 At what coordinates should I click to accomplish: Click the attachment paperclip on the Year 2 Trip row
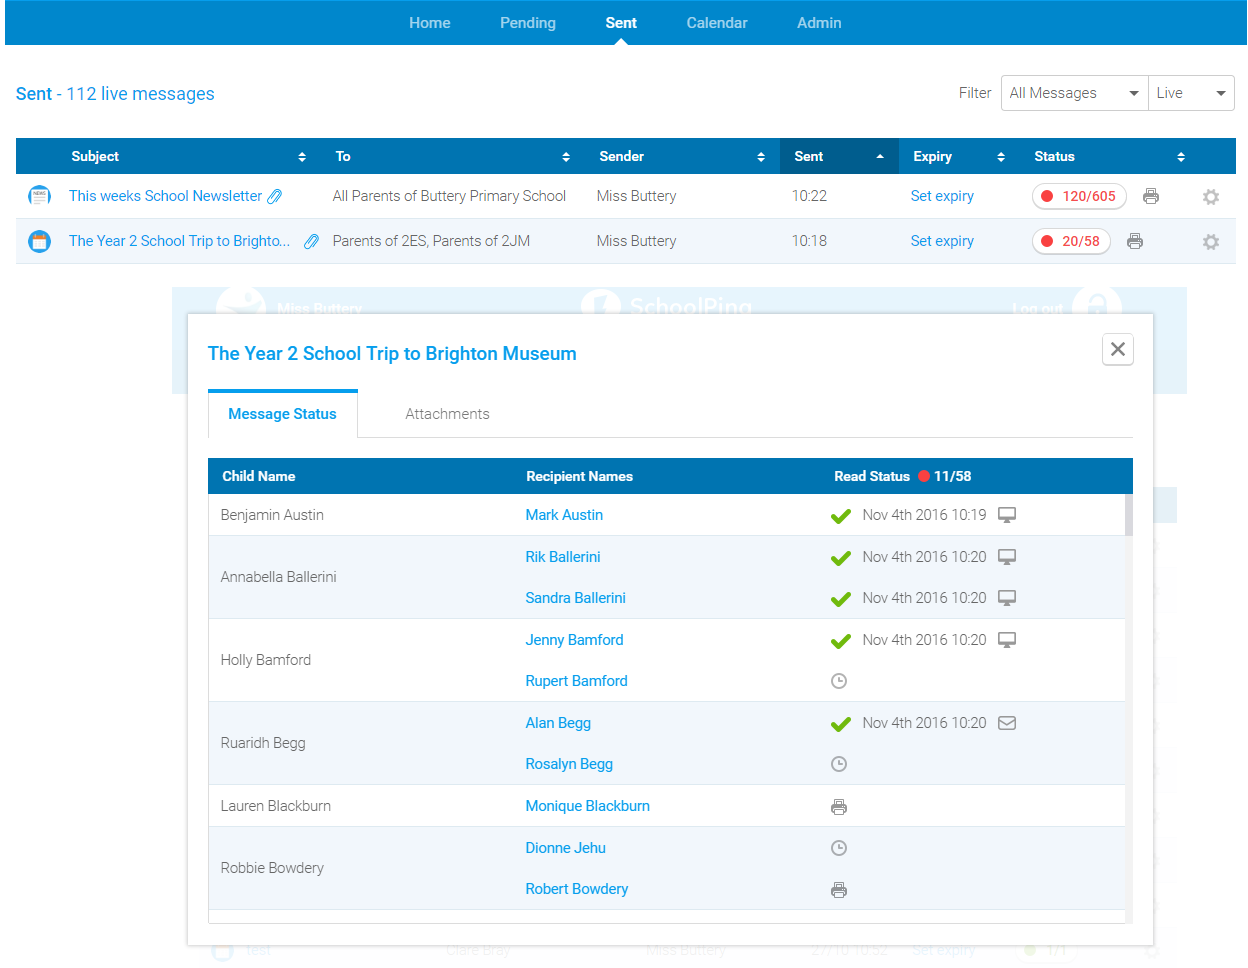point(311,241)
